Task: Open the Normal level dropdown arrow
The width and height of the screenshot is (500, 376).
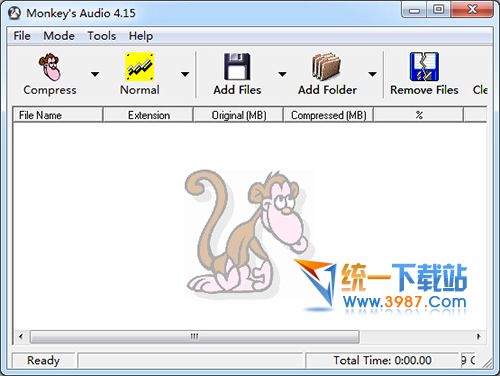Action: point(185,74)
